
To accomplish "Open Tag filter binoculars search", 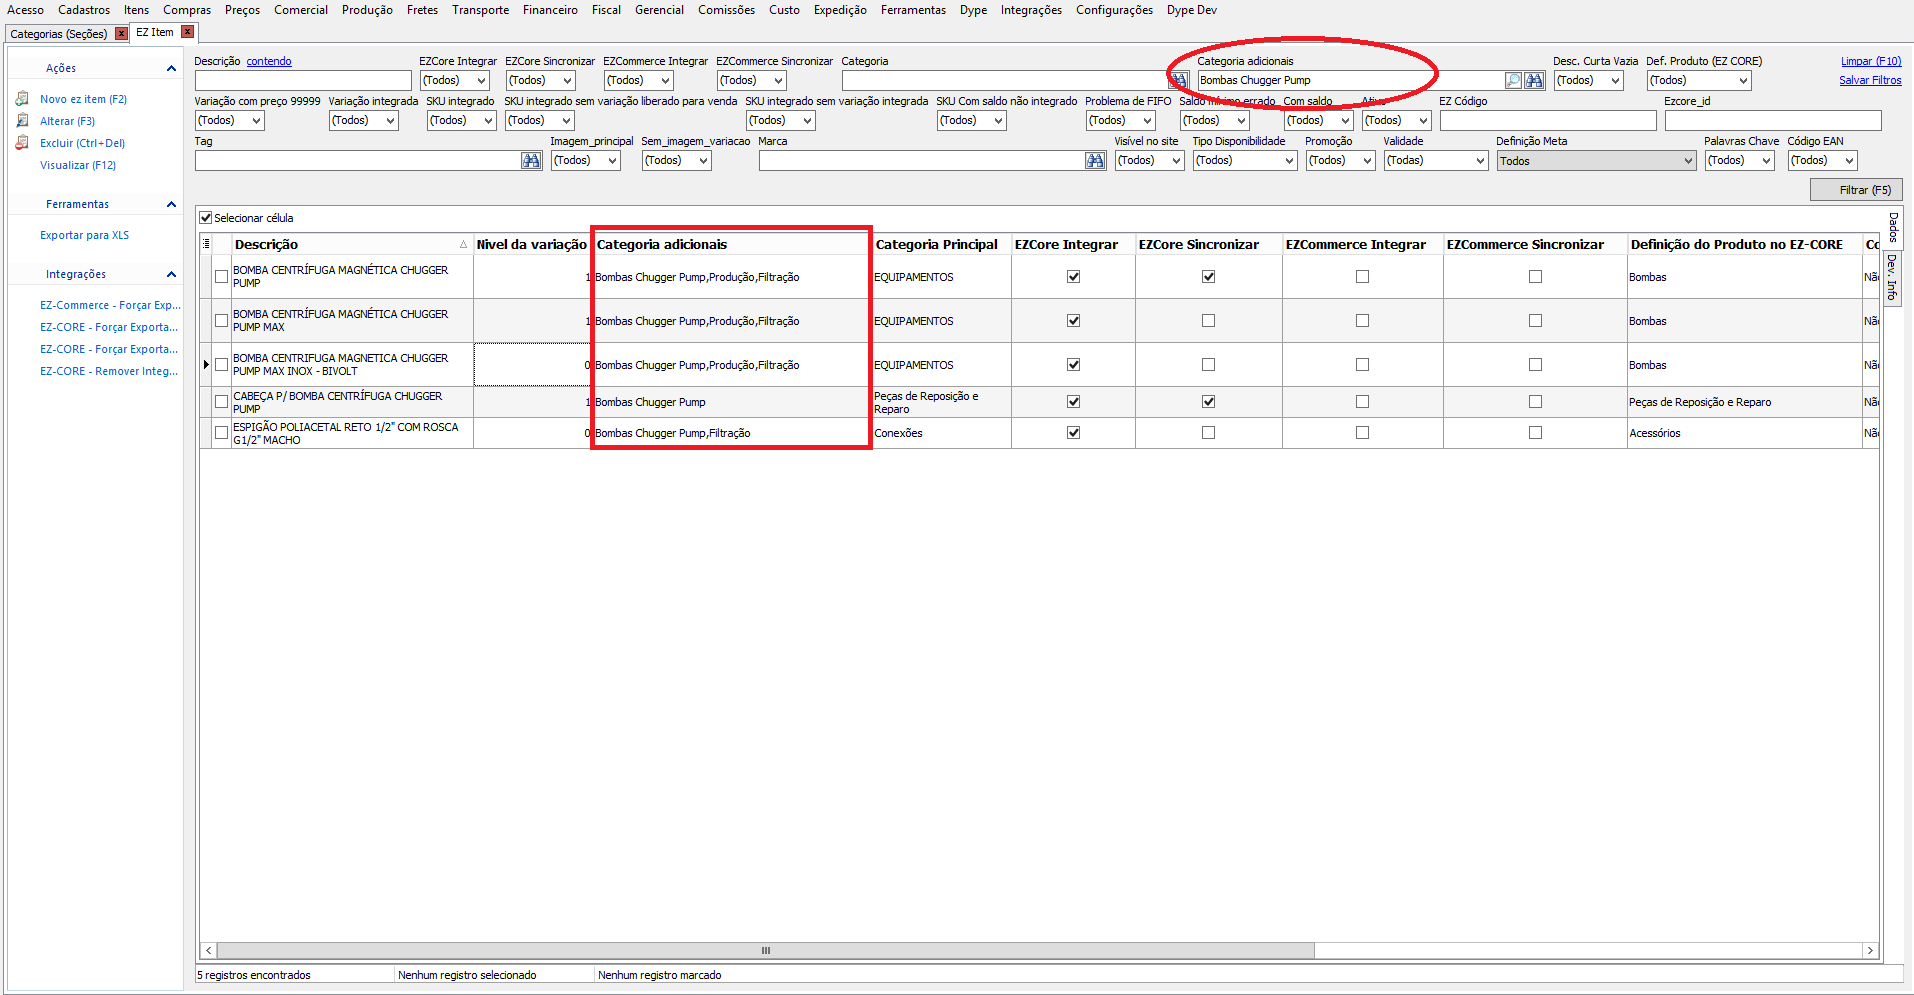I will coord(531,161).
